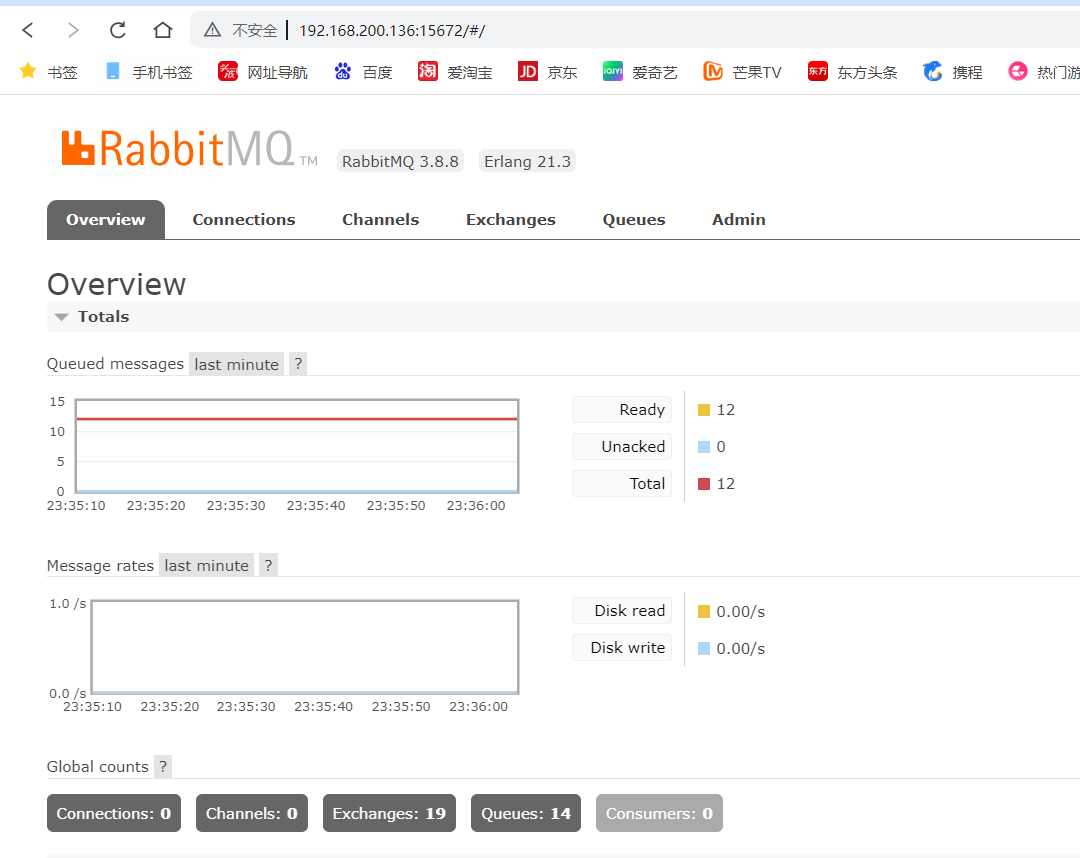Switch to the Channels tab

(380, 220)
